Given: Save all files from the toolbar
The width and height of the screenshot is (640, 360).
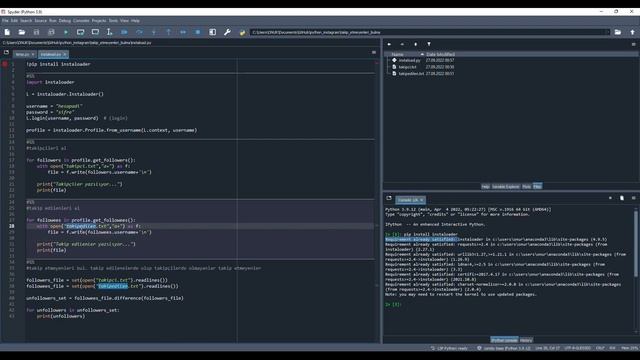Looking at the screenshot, I should [x=51, y=32].
